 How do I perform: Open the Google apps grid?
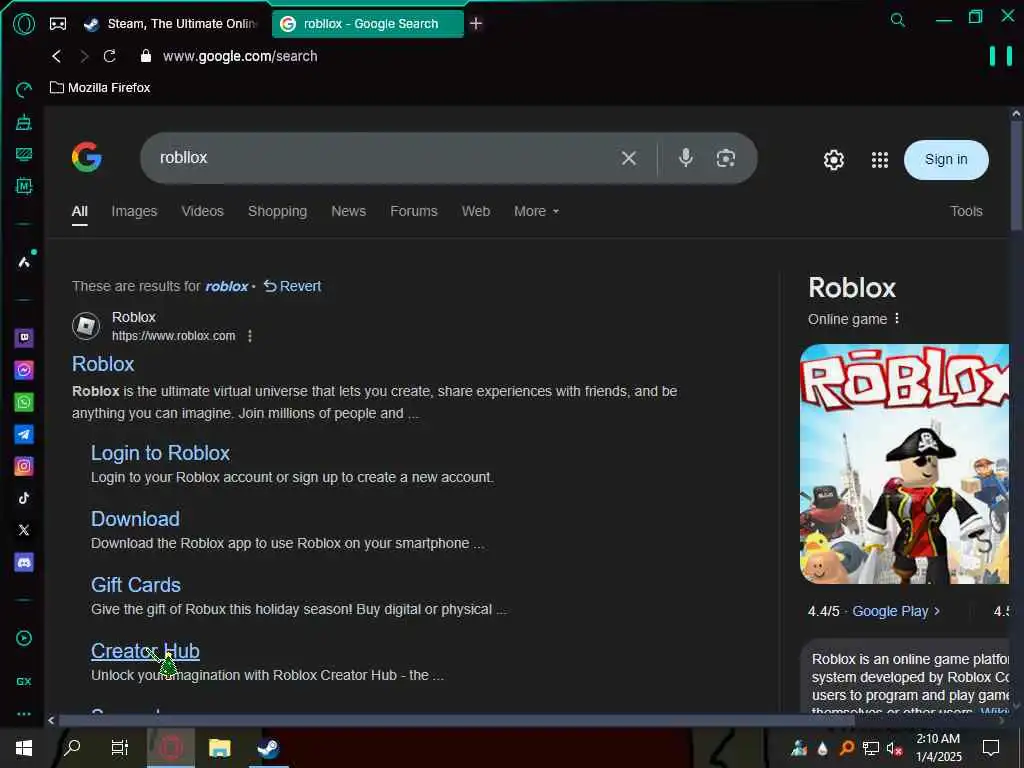[880, 160]
